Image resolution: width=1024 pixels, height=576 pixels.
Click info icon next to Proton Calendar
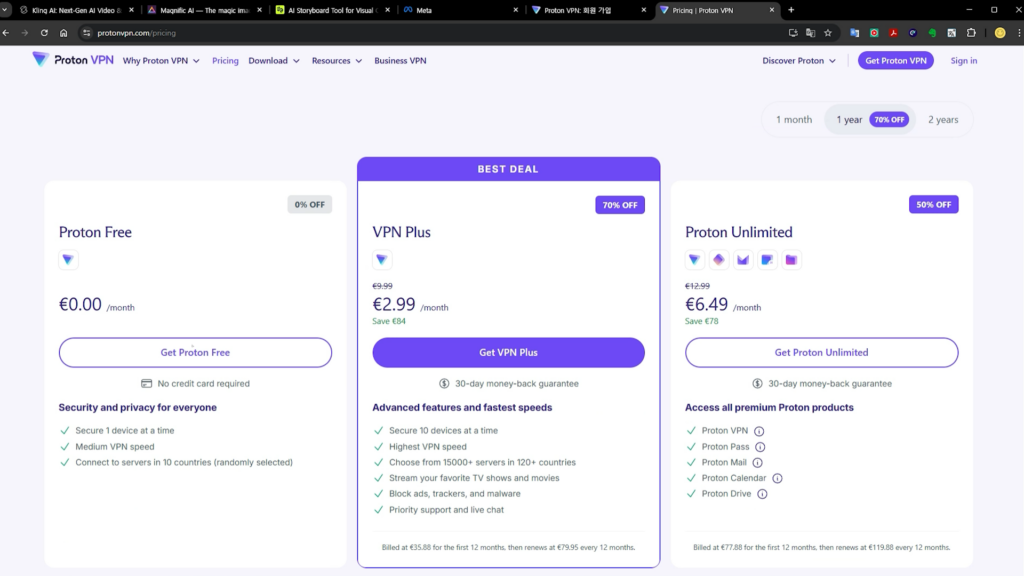pyautogui.click(x=777, y=478)
